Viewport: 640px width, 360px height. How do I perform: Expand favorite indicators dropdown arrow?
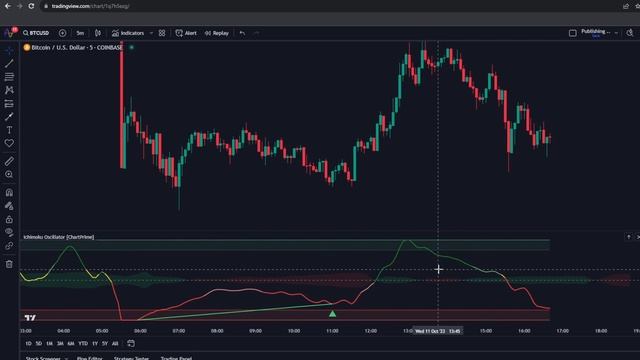[x=151, y=33]
